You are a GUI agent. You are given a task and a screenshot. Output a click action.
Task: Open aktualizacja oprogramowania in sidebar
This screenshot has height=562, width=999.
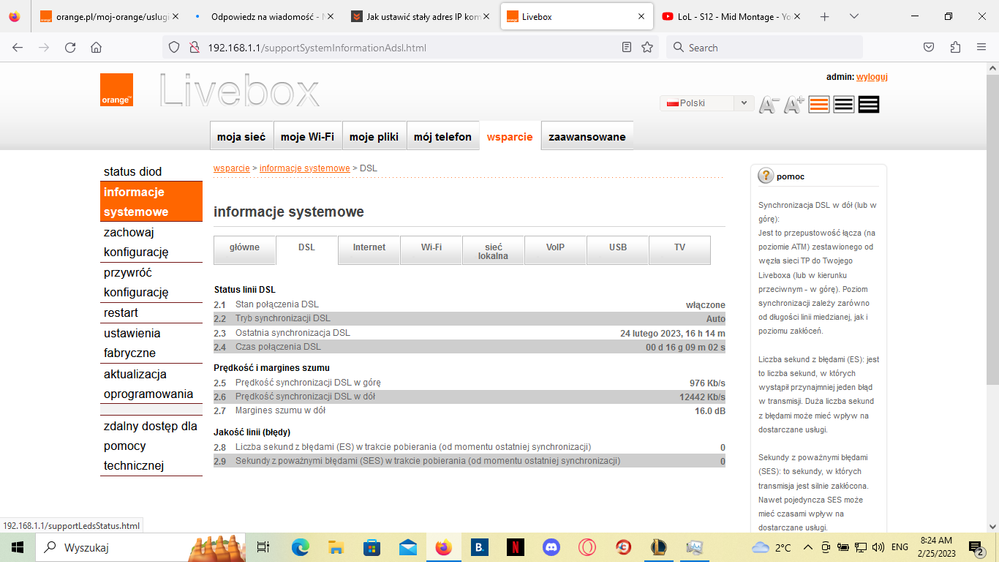coord(151,384)
